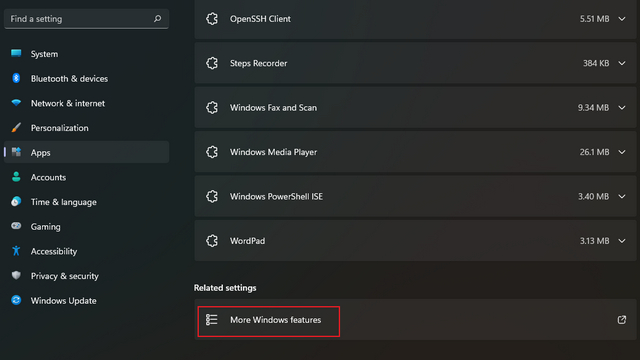640x360 pixels.
Task: Open Accounts settings
Action: pos(86,177)
